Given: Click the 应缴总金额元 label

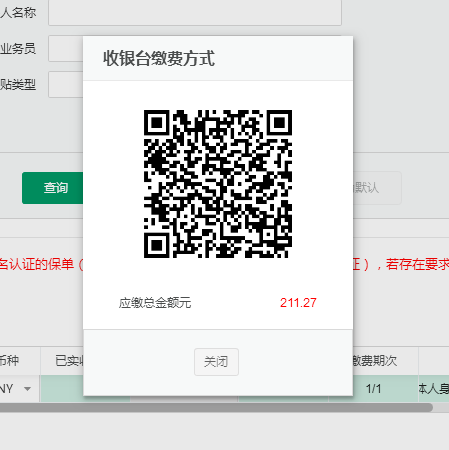Looking at the screenshot, I should pyautogui.click(x=155, y=303).
